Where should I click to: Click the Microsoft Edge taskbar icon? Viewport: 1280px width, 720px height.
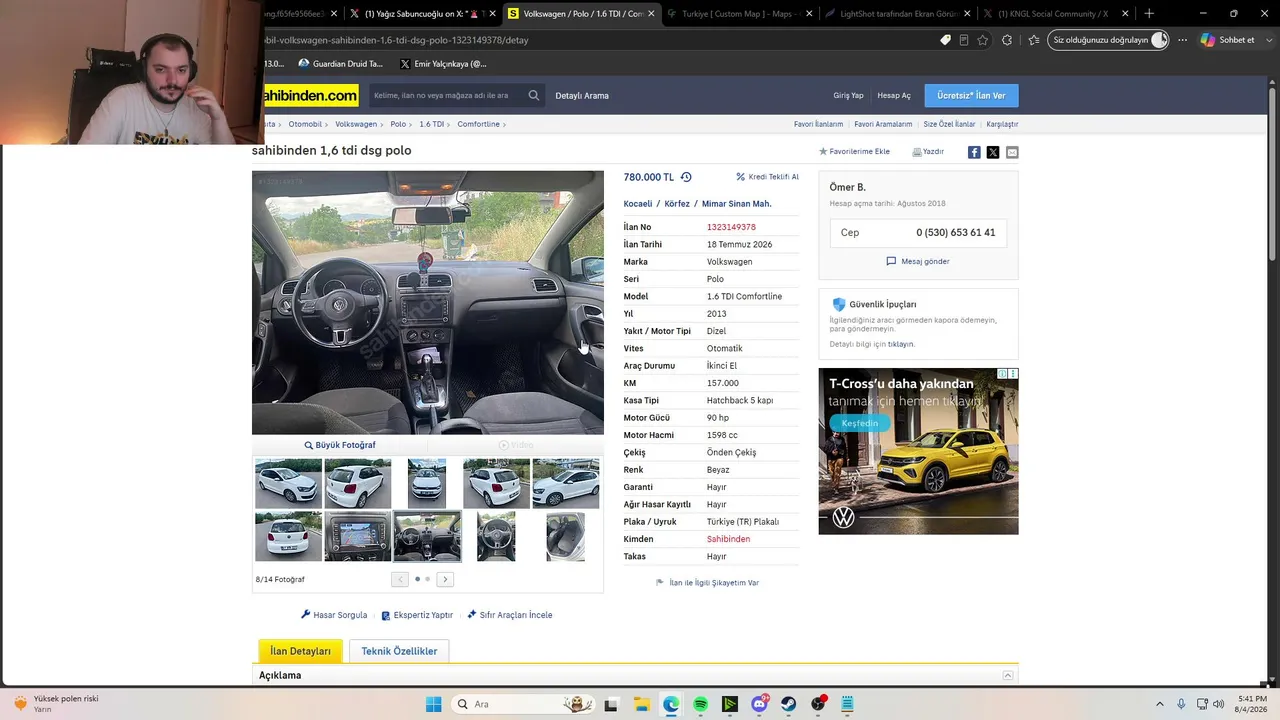click(671, 704)
